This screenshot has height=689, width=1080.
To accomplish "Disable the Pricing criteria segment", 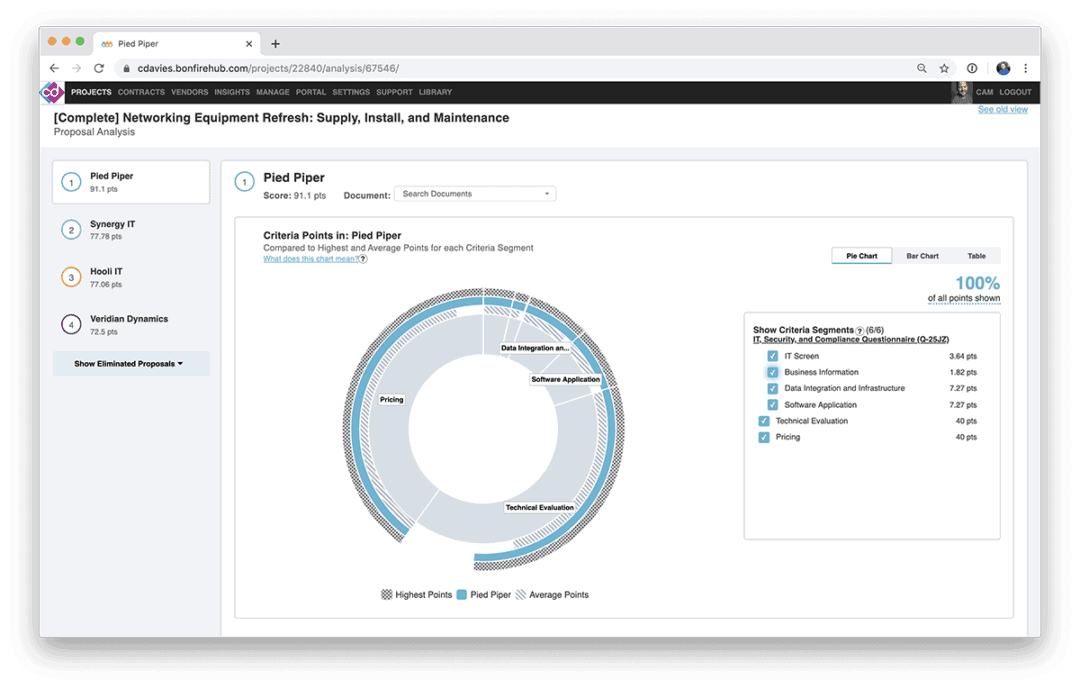I will (764, 437).
